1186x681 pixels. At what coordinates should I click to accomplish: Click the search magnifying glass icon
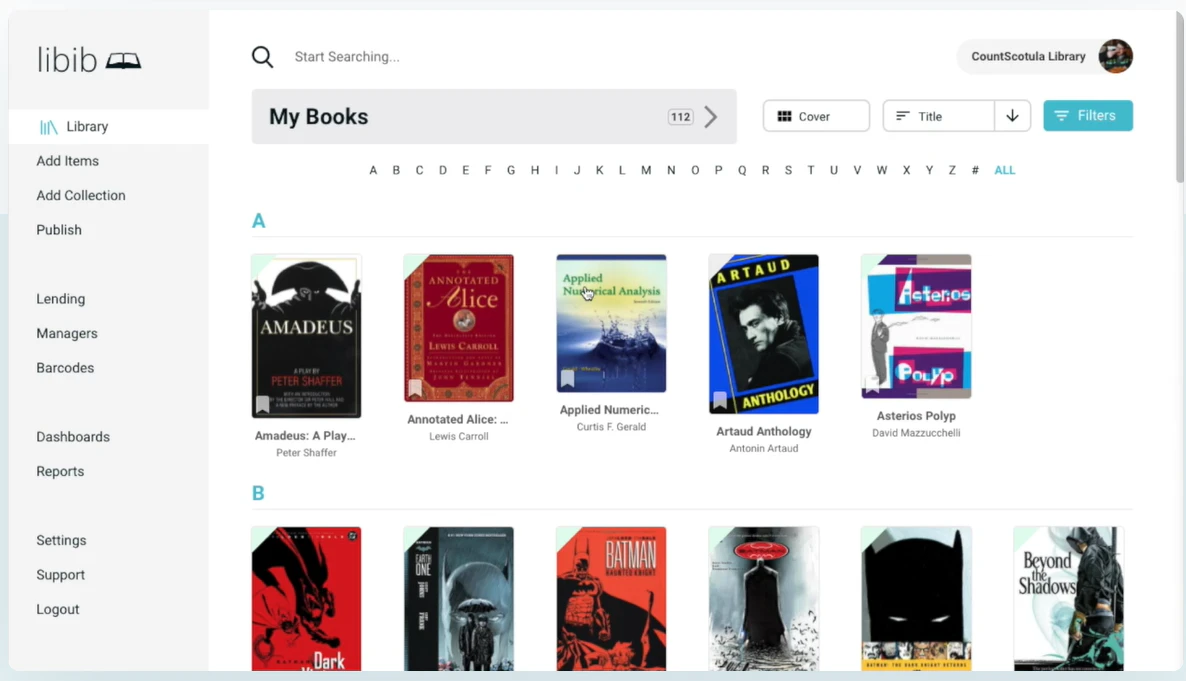(x=262, y=57)
